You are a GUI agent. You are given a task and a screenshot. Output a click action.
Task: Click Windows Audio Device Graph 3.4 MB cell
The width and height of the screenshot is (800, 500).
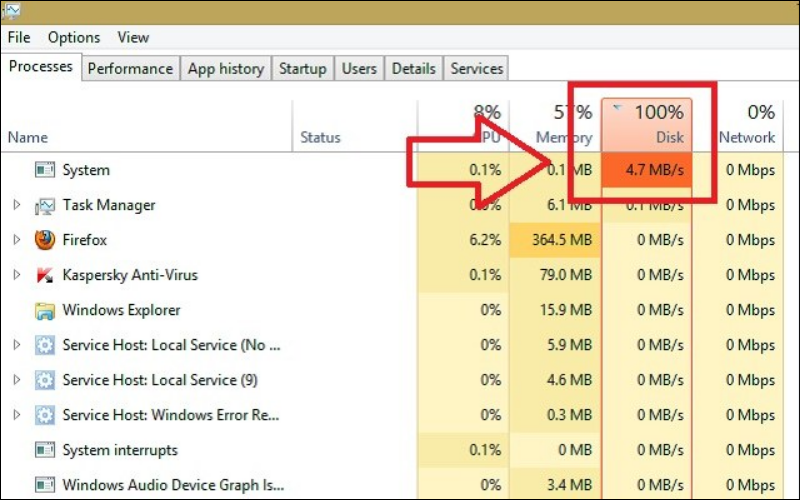(x=555, y=485)
